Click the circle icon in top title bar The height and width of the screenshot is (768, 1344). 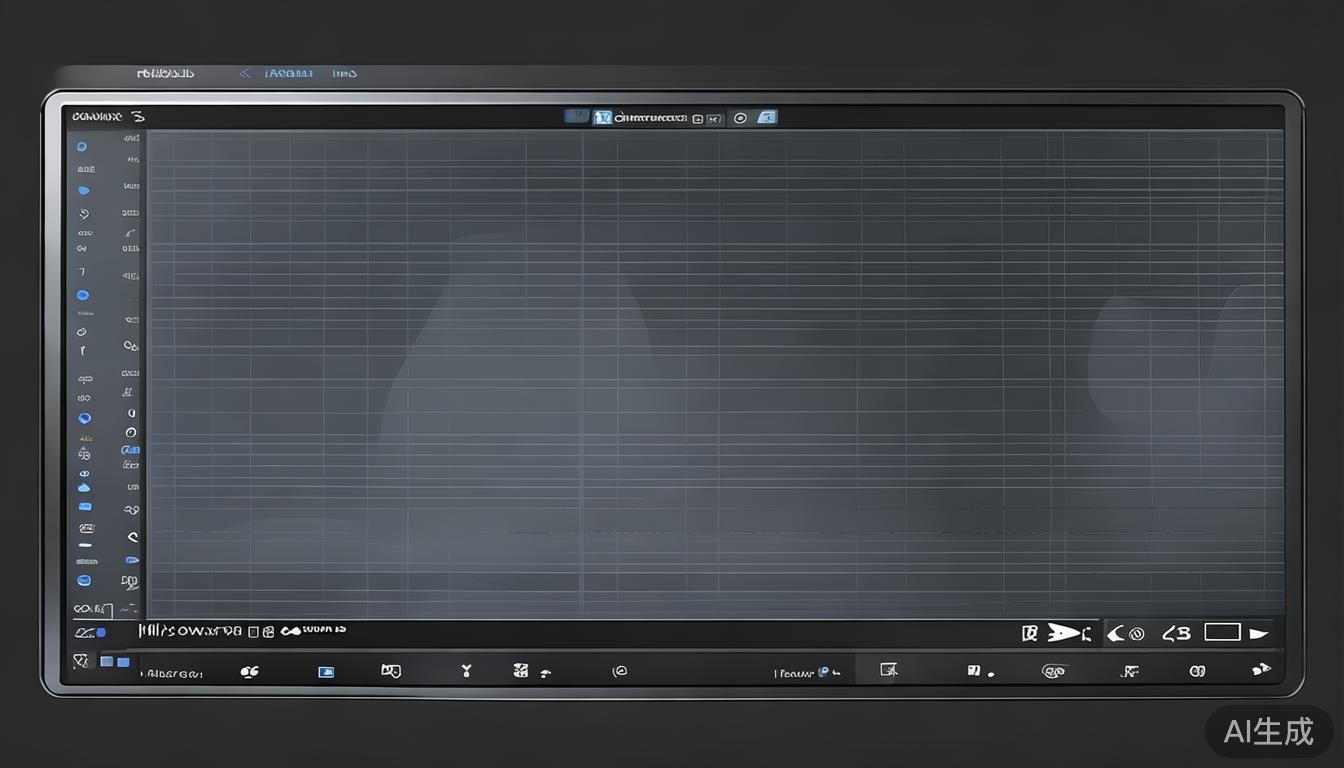click(x=740, y=118)
